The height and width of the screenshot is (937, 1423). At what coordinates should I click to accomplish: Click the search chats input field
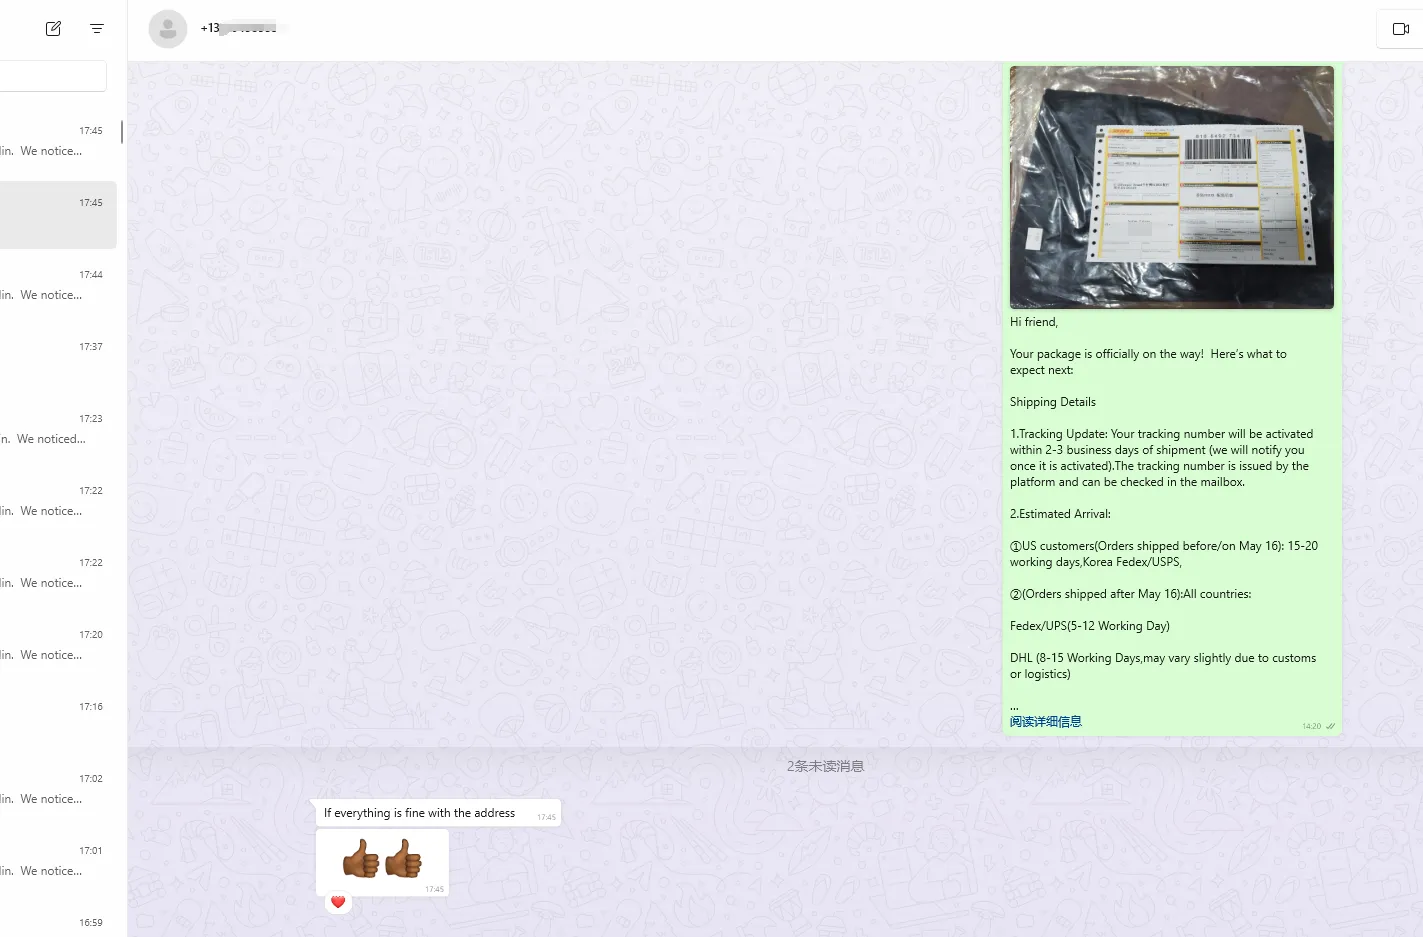click(x=53, y=76)
